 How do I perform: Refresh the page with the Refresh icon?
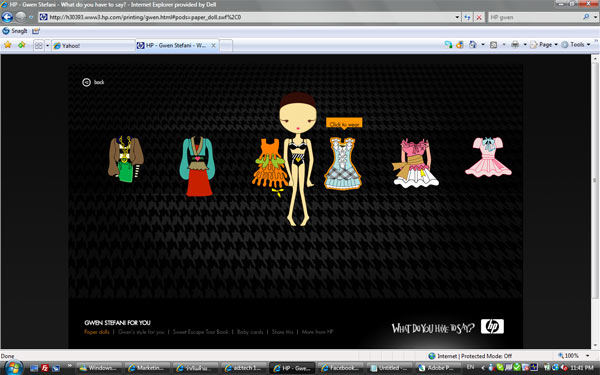467,17
